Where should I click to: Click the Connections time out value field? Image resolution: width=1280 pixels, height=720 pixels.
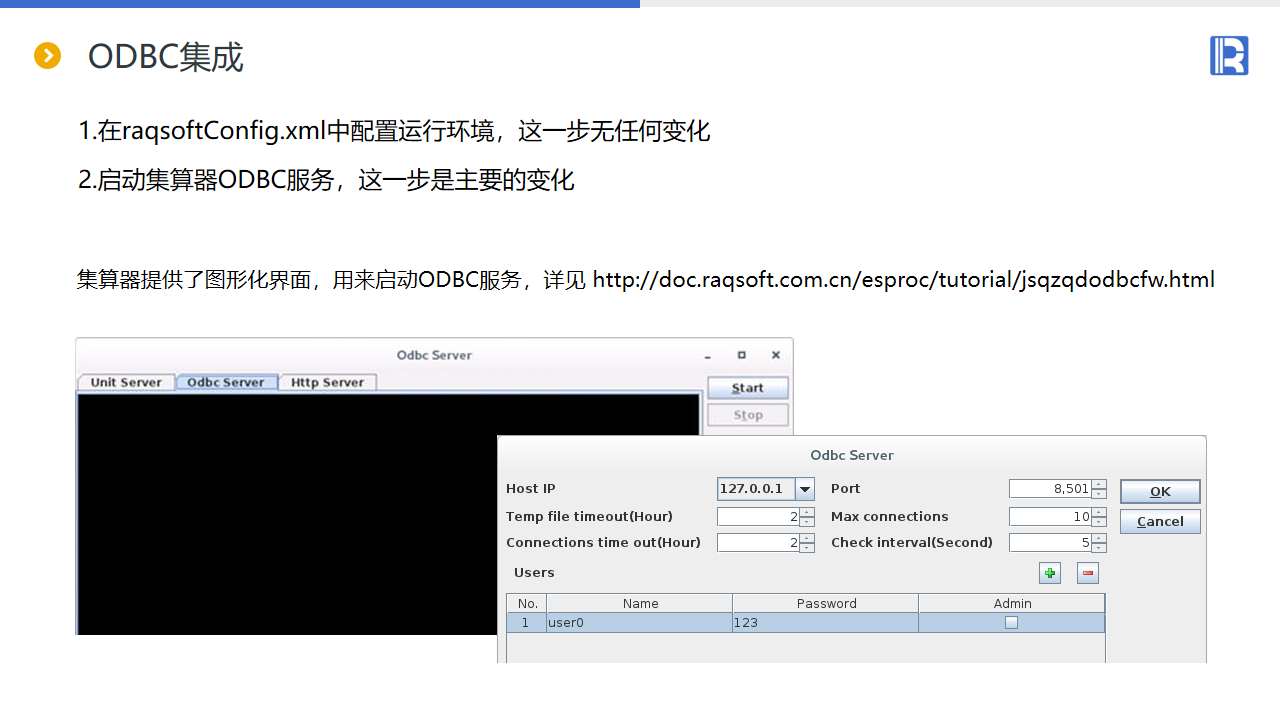(758, 543)
